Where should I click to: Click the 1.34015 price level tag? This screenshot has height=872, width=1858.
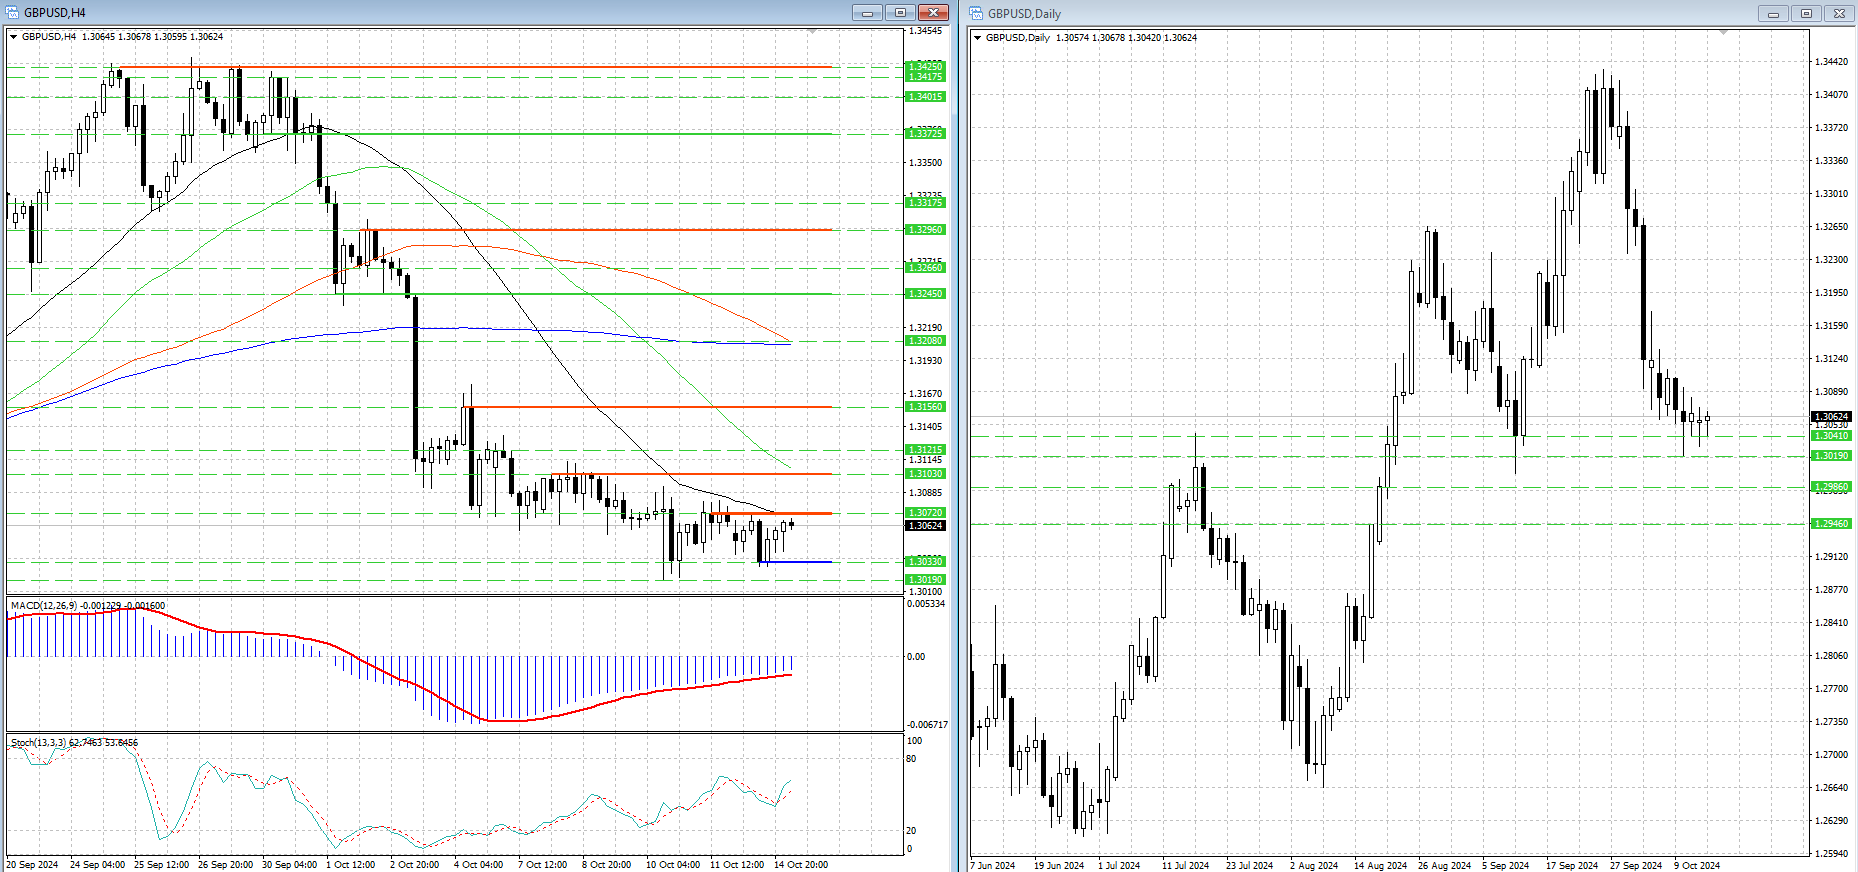[925, 97]
